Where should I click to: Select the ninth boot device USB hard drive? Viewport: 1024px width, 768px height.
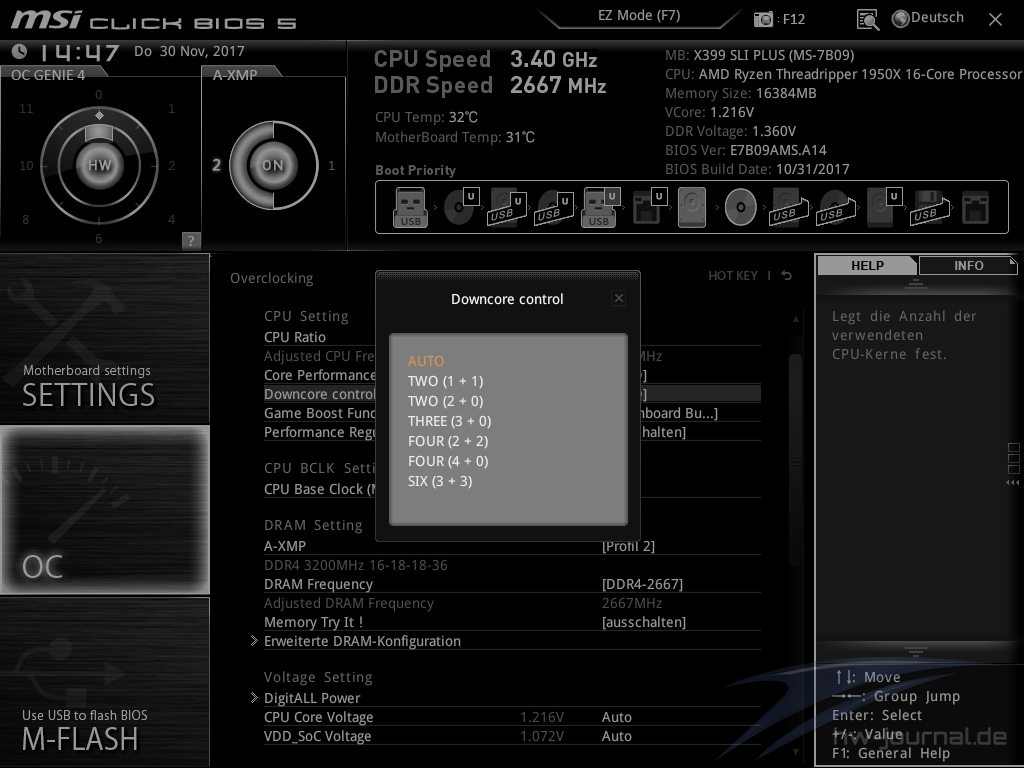click(x=790, y=207)
